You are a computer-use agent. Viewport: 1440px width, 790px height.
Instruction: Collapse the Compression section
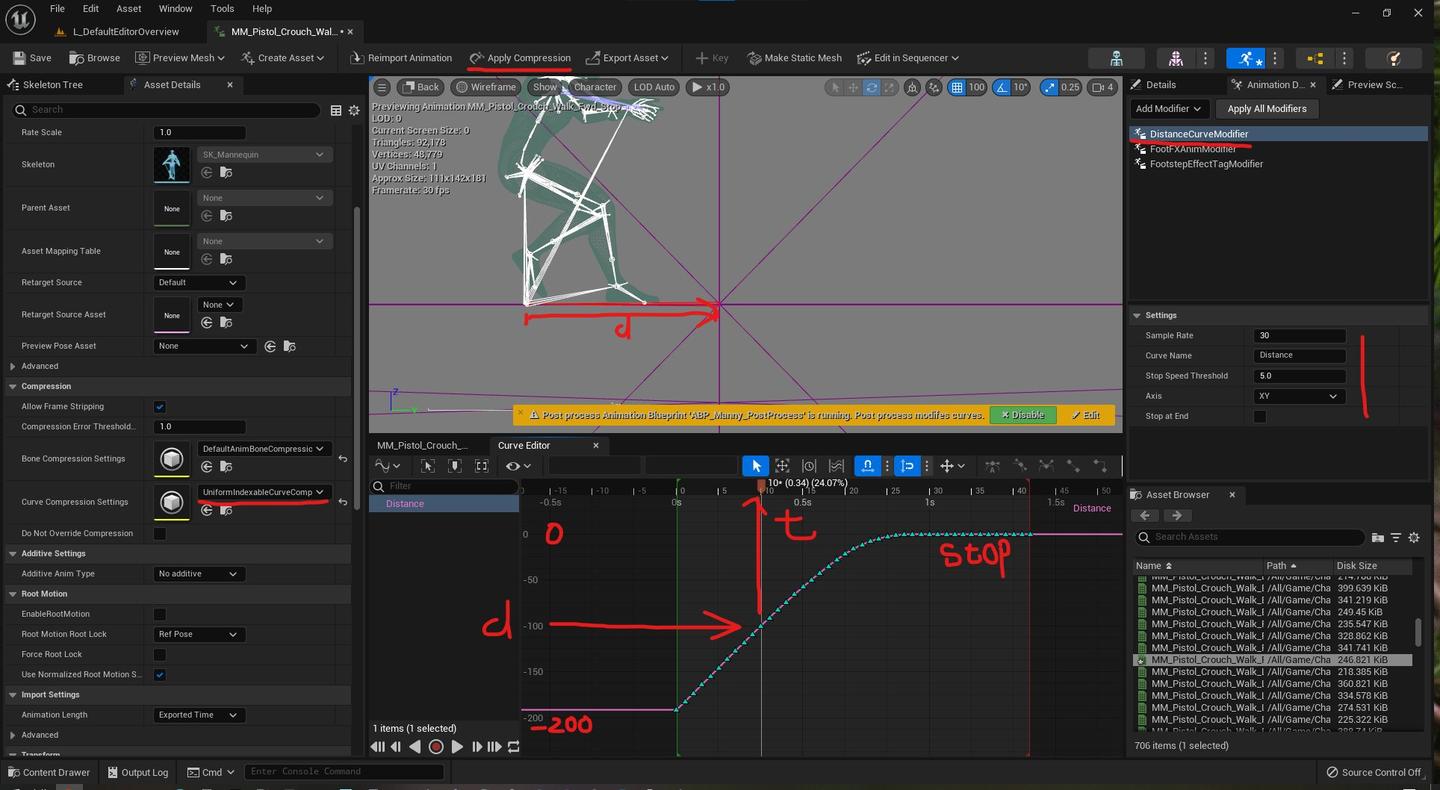[12, 386]
